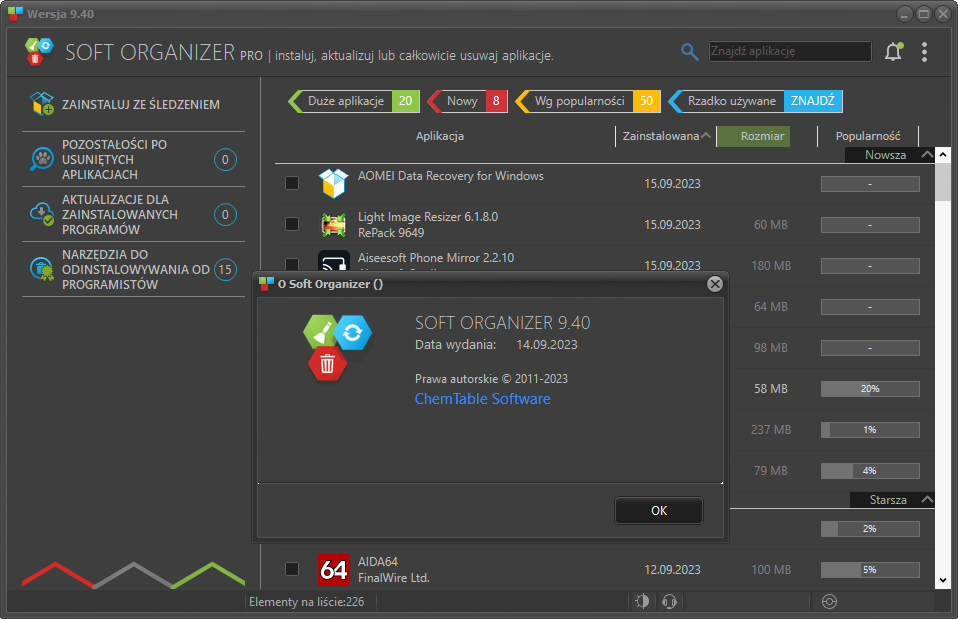Image resolution: width=958 pixels, height=619 pixels.
Task: Check the Light Image Resizer checkbox
Action: point(292,224)
